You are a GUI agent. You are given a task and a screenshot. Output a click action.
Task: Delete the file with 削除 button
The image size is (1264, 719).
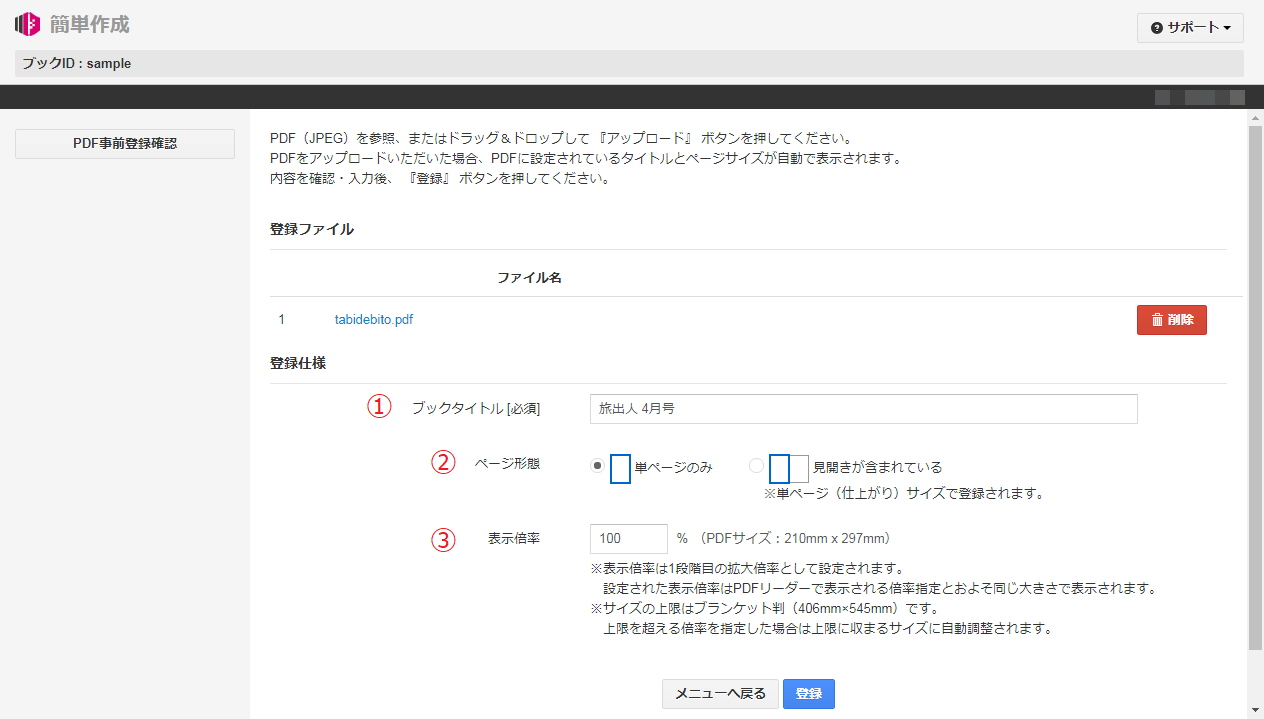[1171, 320]
